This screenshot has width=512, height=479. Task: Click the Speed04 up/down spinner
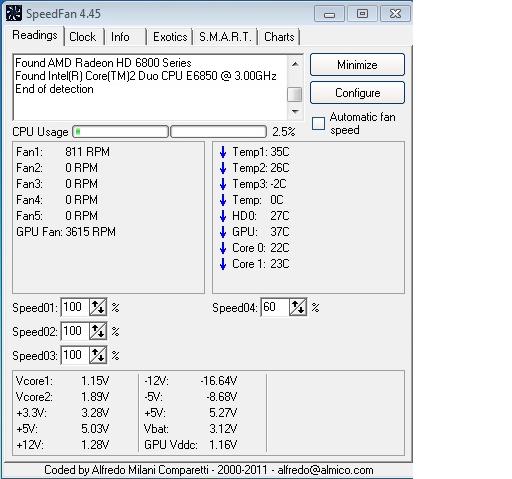click(298, 307)
